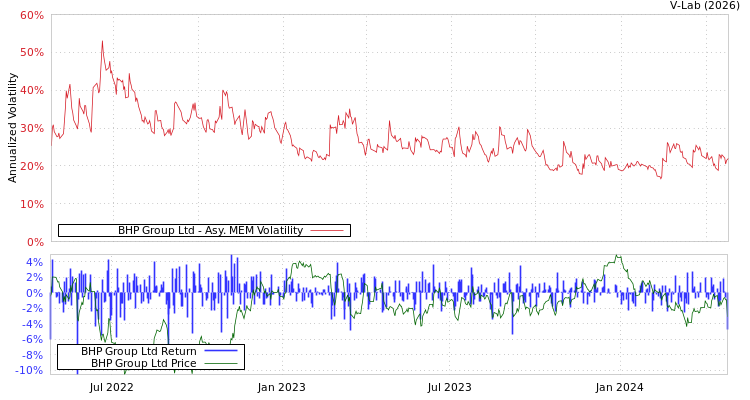Click the -10% label on return axis

pos(30,371)
